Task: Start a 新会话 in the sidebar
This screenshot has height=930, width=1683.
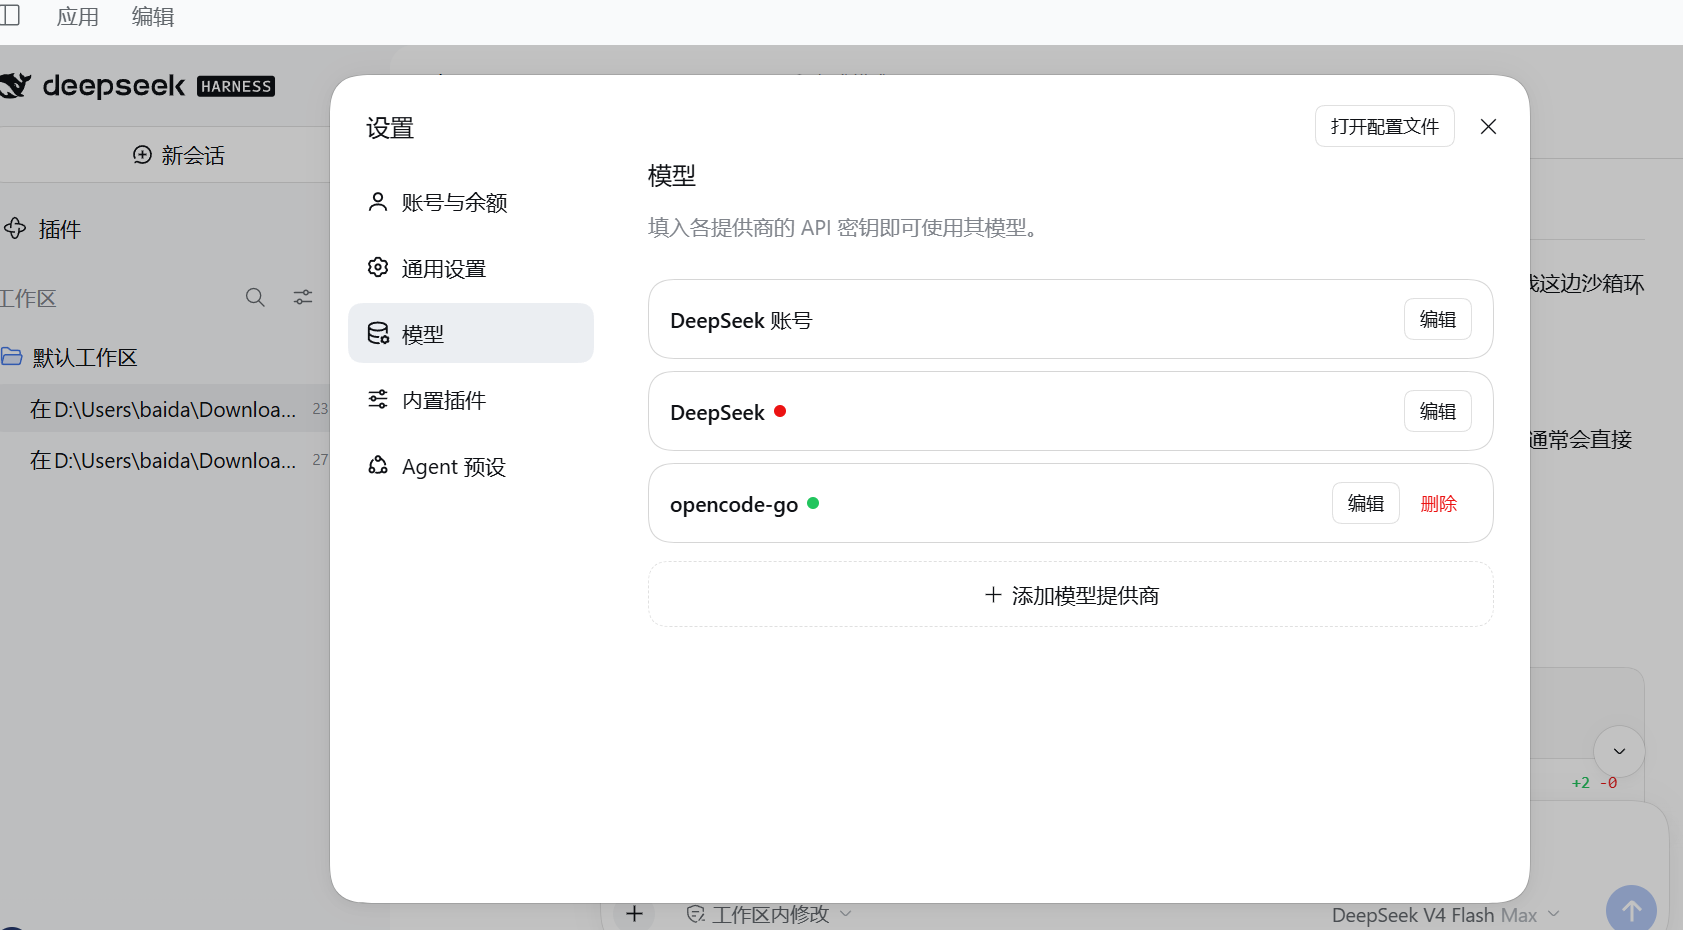Action: (x=178, y=155)
